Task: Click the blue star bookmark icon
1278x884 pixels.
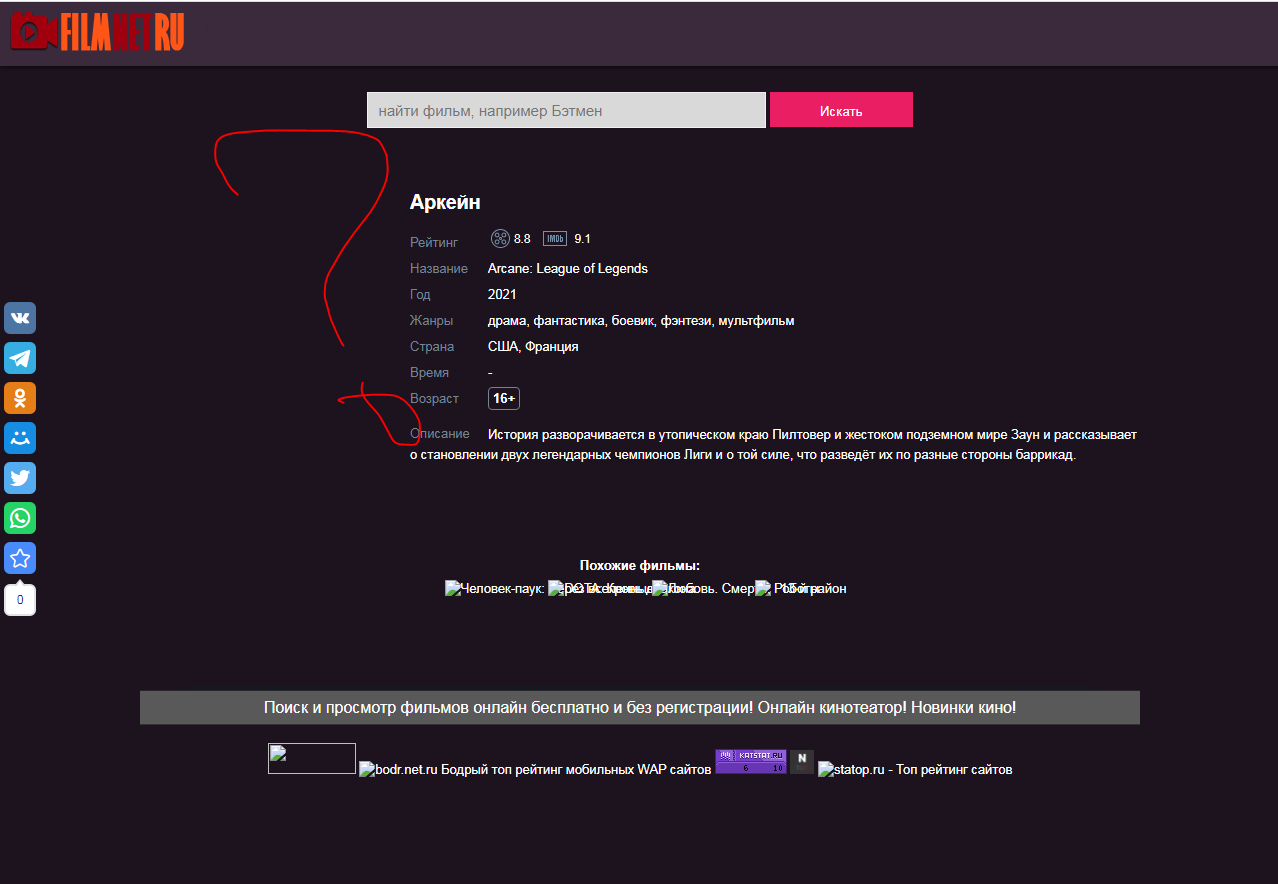Action: (20, 558)
